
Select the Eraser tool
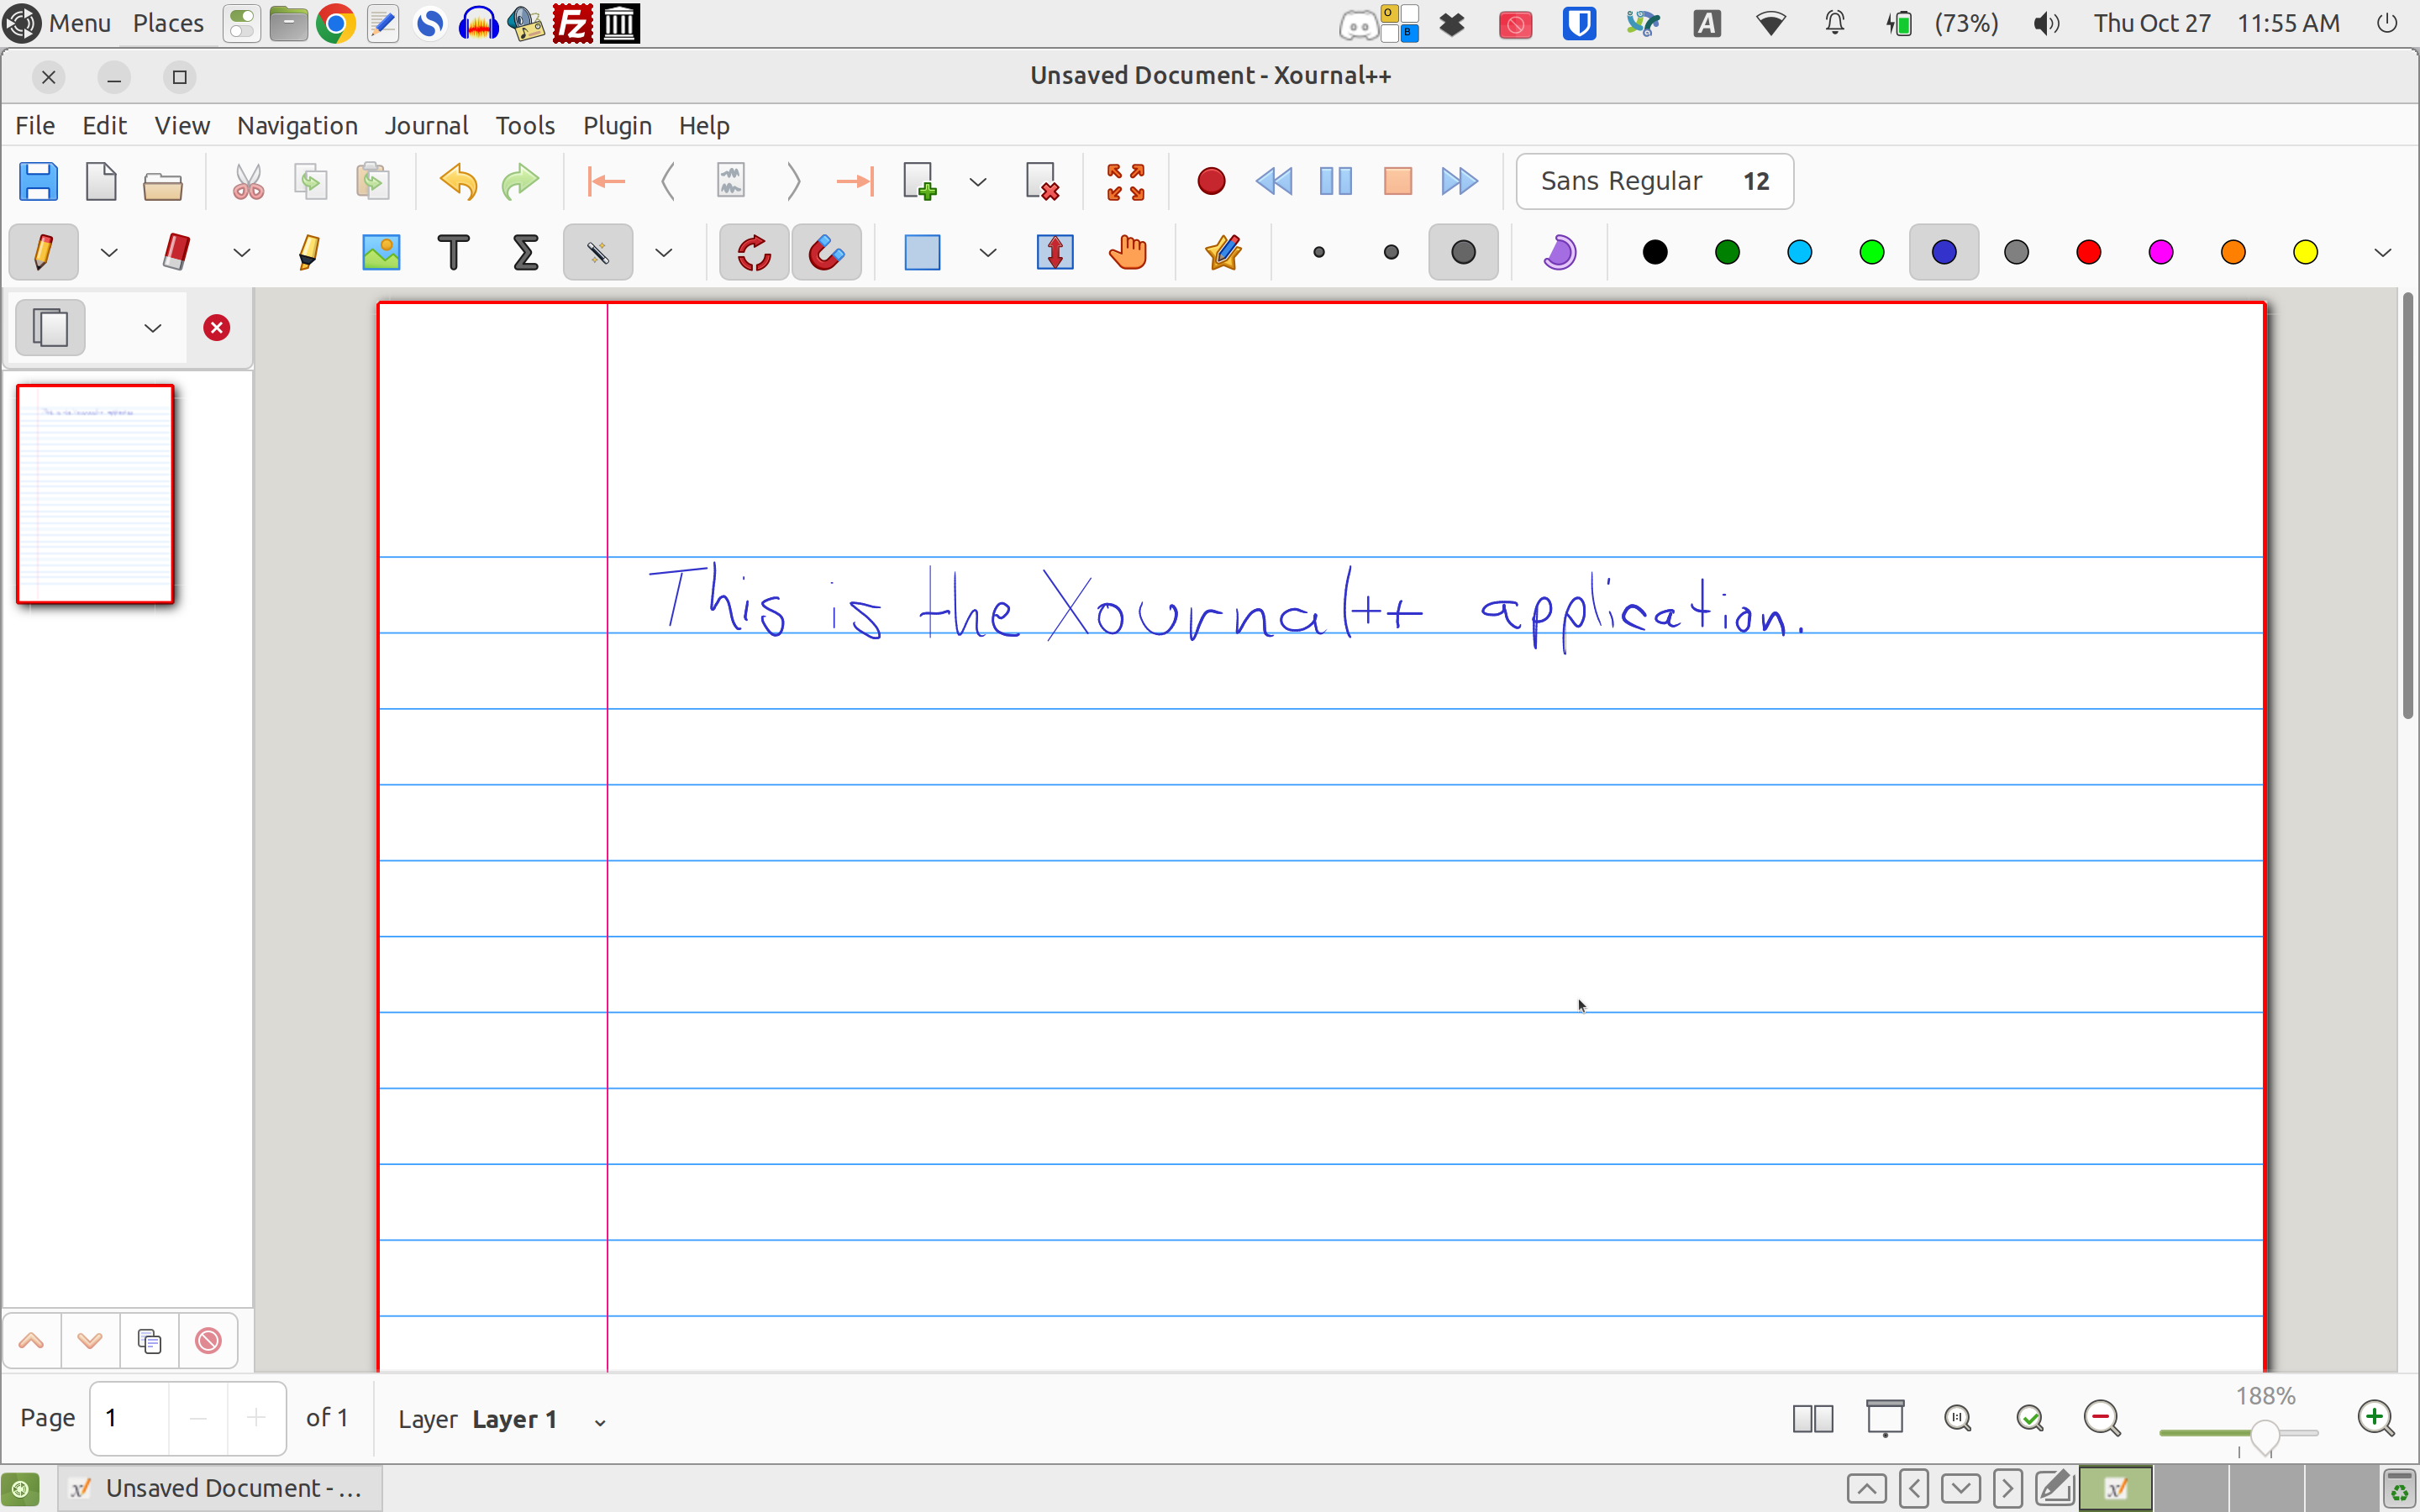point(176,252)
